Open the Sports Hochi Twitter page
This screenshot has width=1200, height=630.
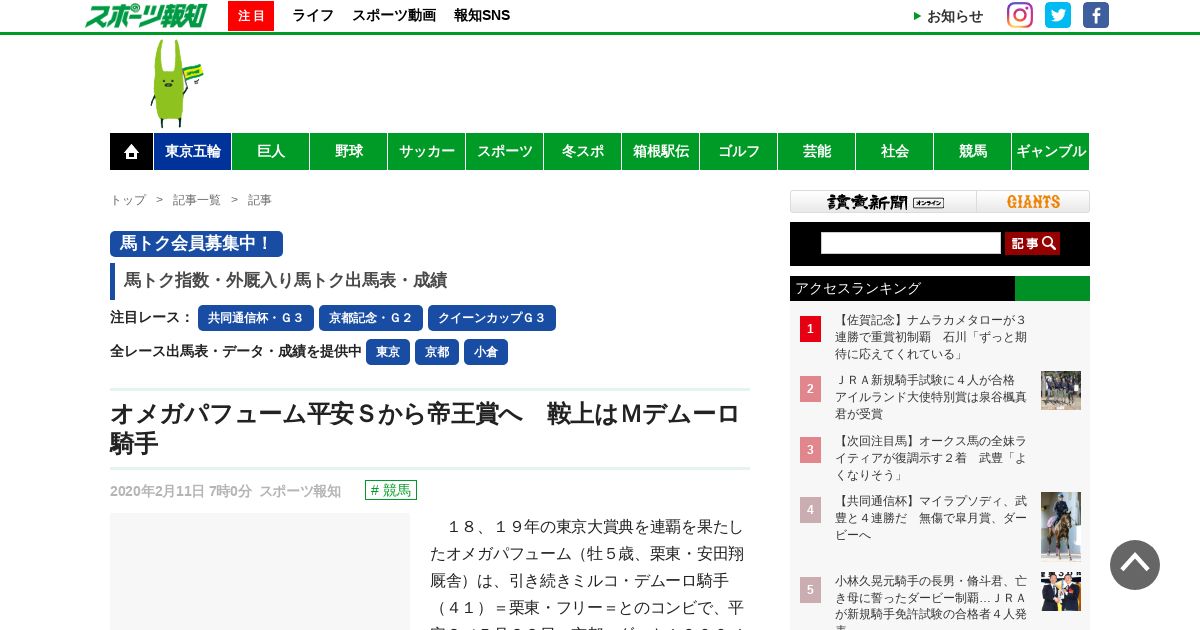[1058, 15]
